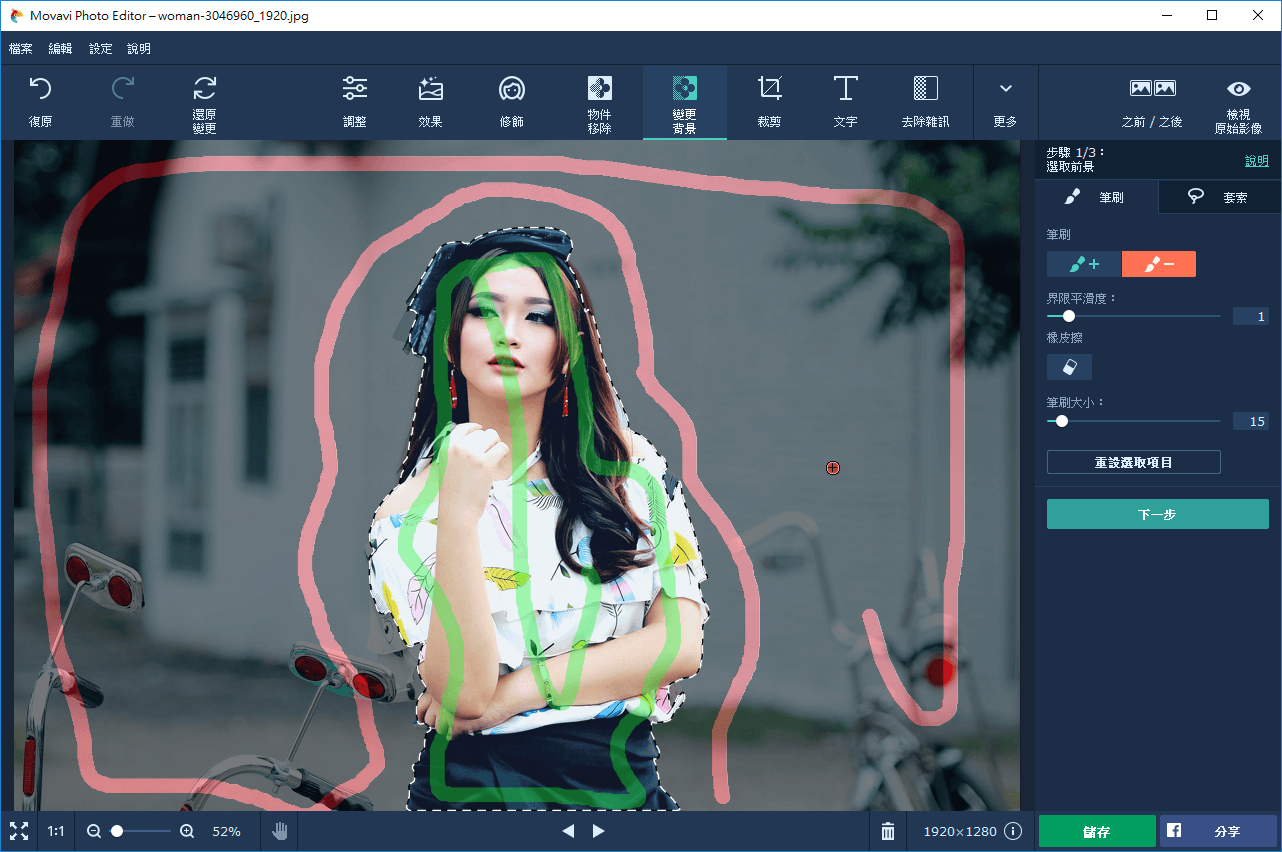The width and height of the screenshot is (1282, 852).
Task: Select the Crop (裁剪) tool
Action: (x=769, y=101)
